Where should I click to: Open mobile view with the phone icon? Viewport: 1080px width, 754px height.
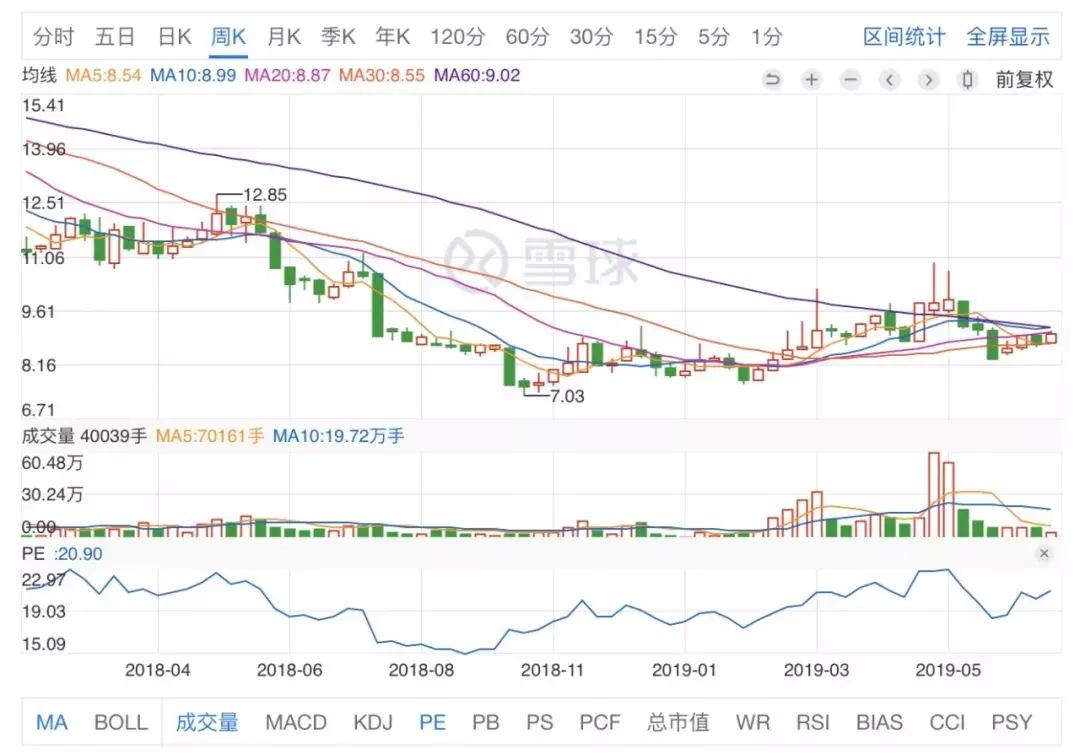(x=966, y=79)
